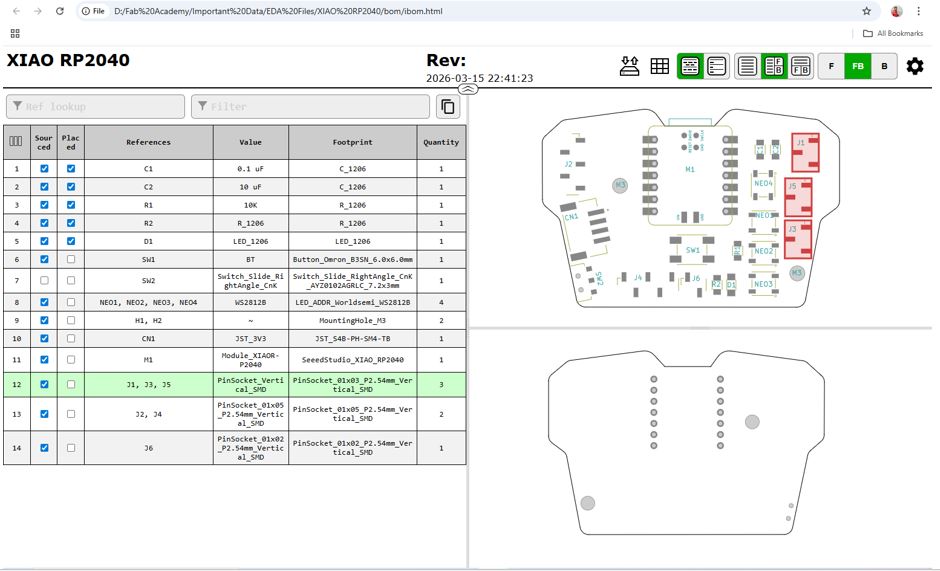Check Placed for SW1 row
The height and width of the screenshot is (571, 940).
click(71, 259)
